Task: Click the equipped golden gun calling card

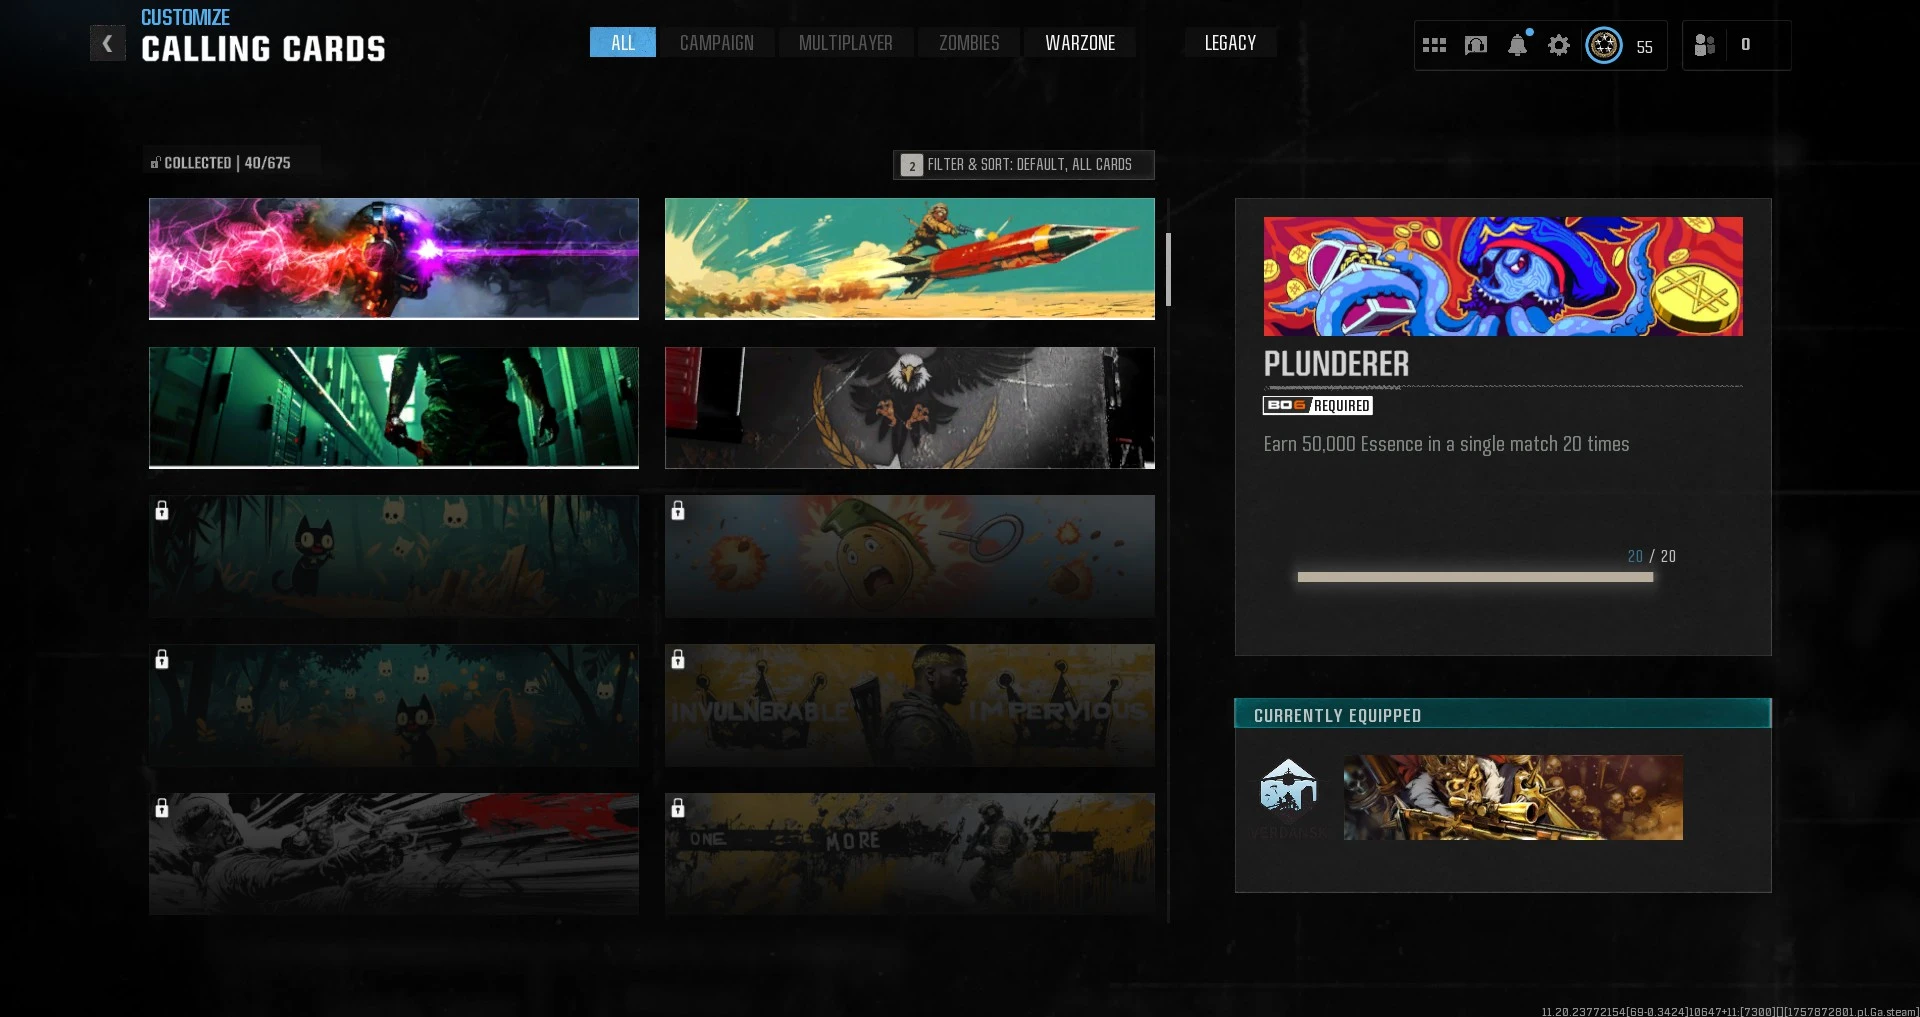Action: (x=1513, y=797)
